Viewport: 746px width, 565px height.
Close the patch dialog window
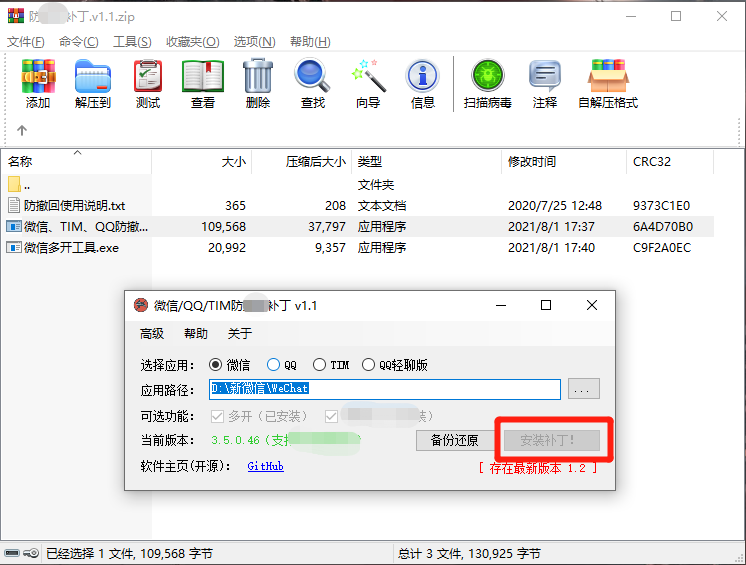(x=592, y=305)
